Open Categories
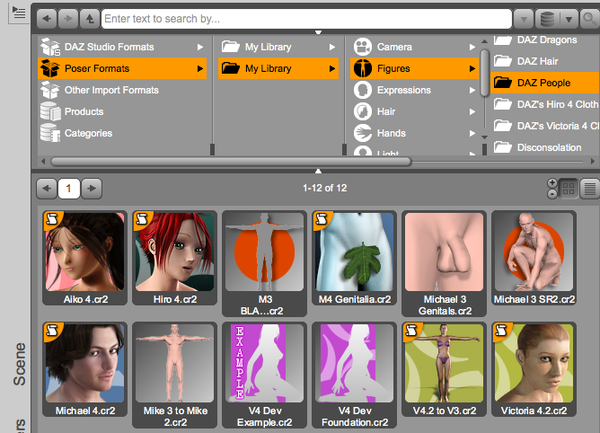 pyautogui.click(x=122, y=133)
